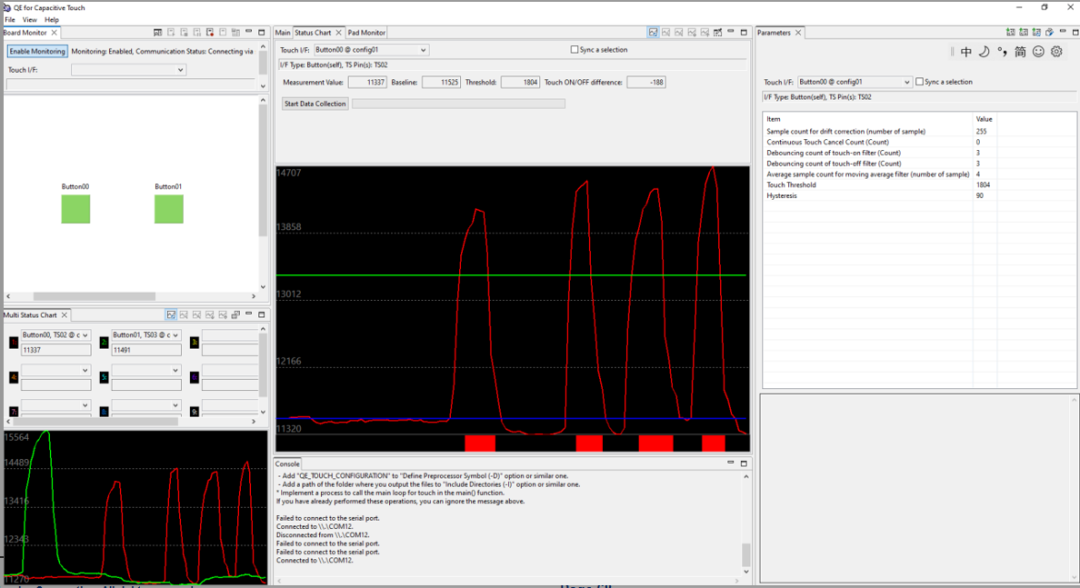Open the View menu
Viewport: 1080px width, 588px height.
coord(29,20)
